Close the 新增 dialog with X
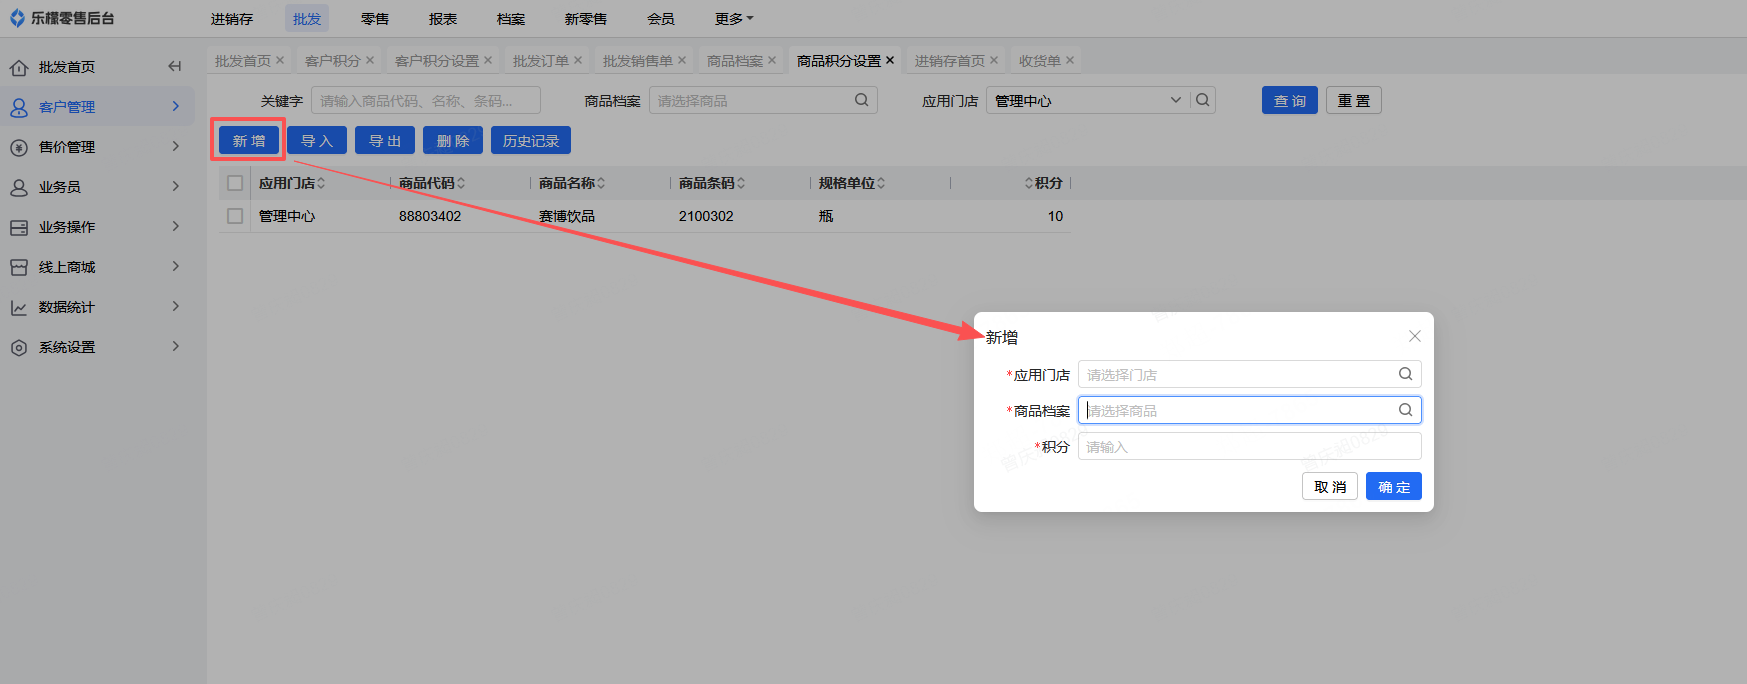Screen dimensions: 1747x684 click(1414, 336)
